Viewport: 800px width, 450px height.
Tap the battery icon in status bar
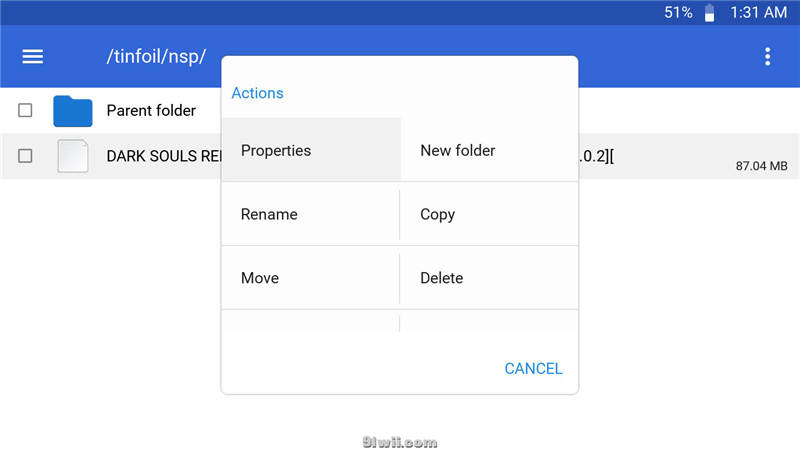[710, 13]
